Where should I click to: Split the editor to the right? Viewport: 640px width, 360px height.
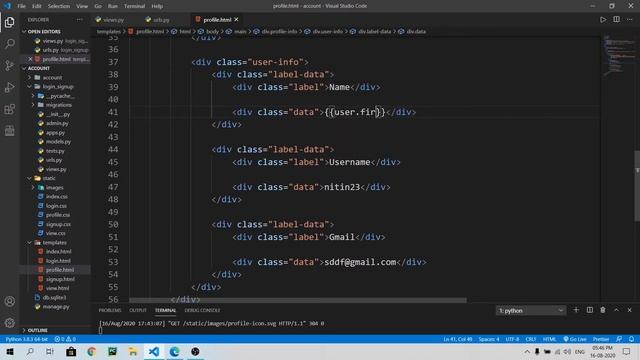(x=616, y=20)
